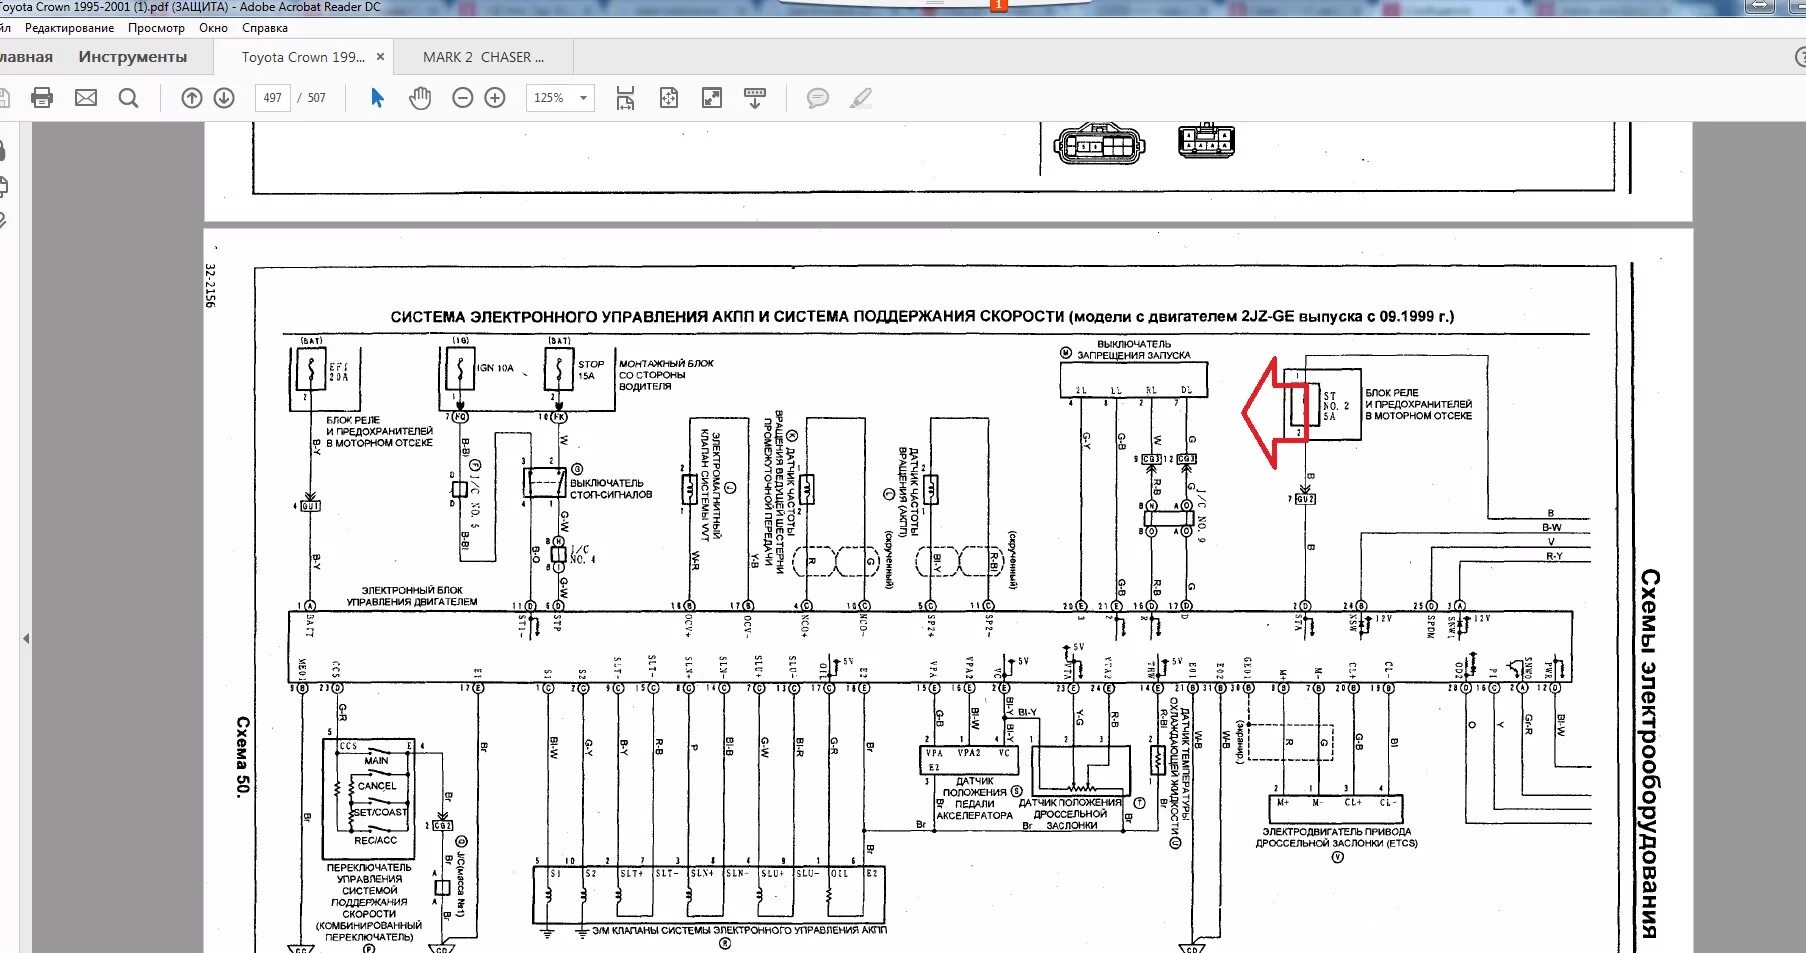Activate the Hand pan tool
This screenshot has width=1806, height=953.
click(420, 98)
